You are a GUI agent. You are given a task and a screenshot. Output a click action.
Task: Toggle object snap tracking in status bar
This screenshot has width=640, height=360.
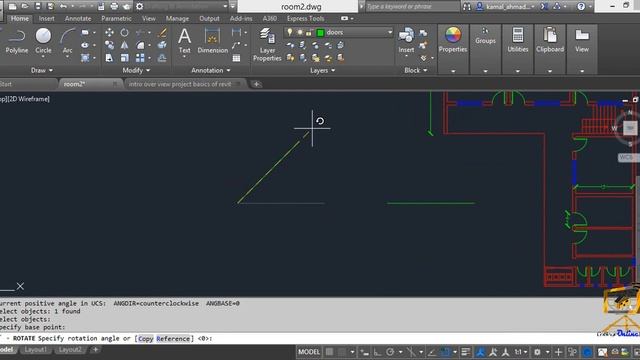(432, 352)
